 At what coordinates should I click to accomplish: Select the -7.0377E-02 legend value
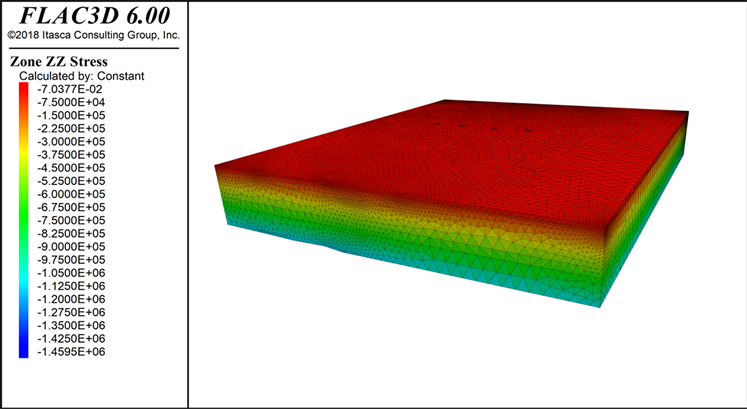70,89
